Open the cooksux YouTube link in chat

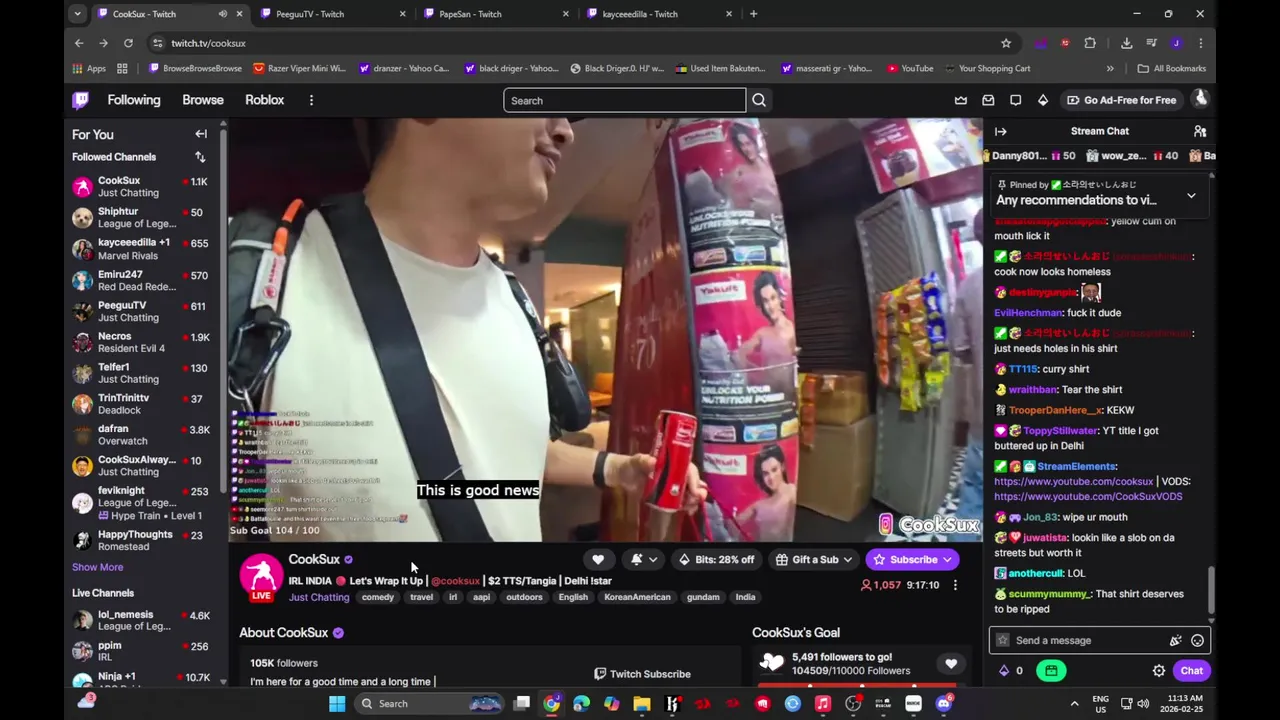[x=1073, y=482]
